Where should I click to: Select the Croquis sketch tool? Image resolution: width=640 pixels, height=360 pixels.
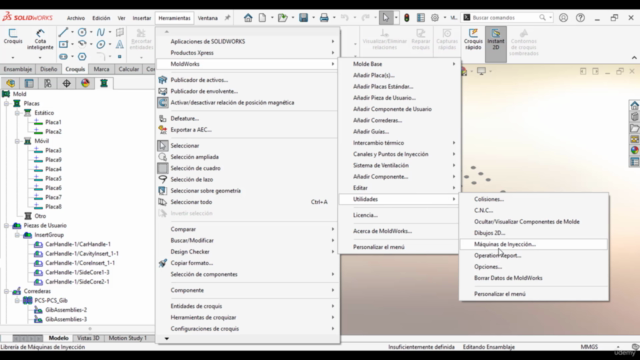click(13, 36)
